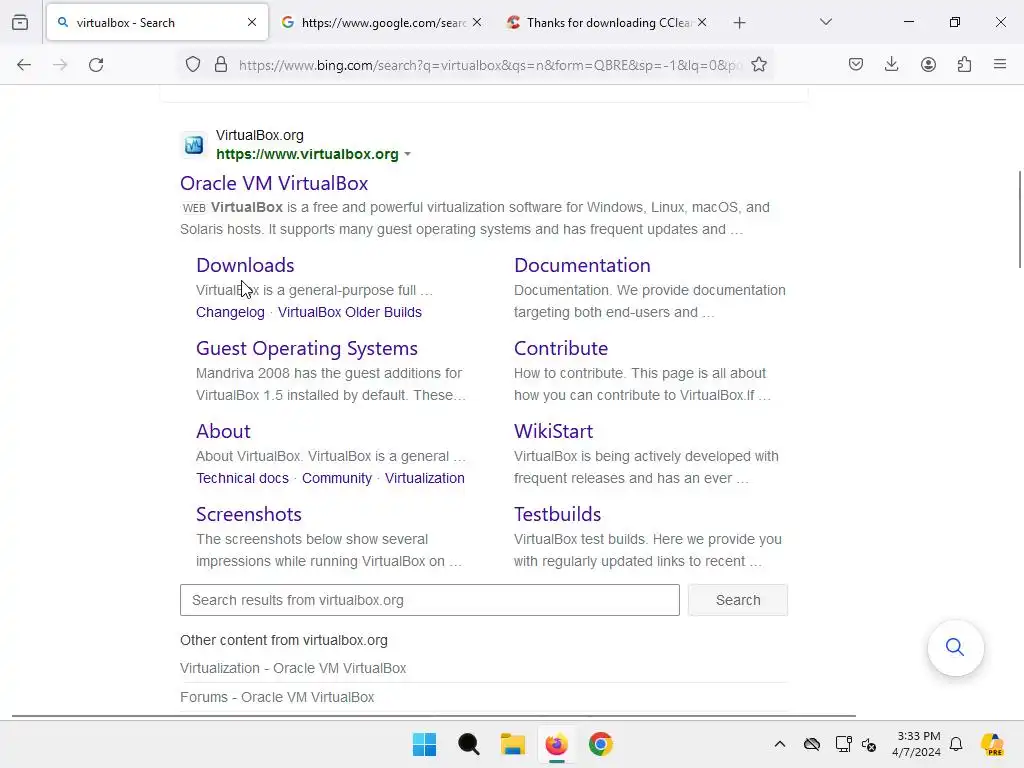This screenshot has width=1024, height=768.
Task: Open notifications bell in taskbar
Action: pyautogui.click(x=956, y=744)
